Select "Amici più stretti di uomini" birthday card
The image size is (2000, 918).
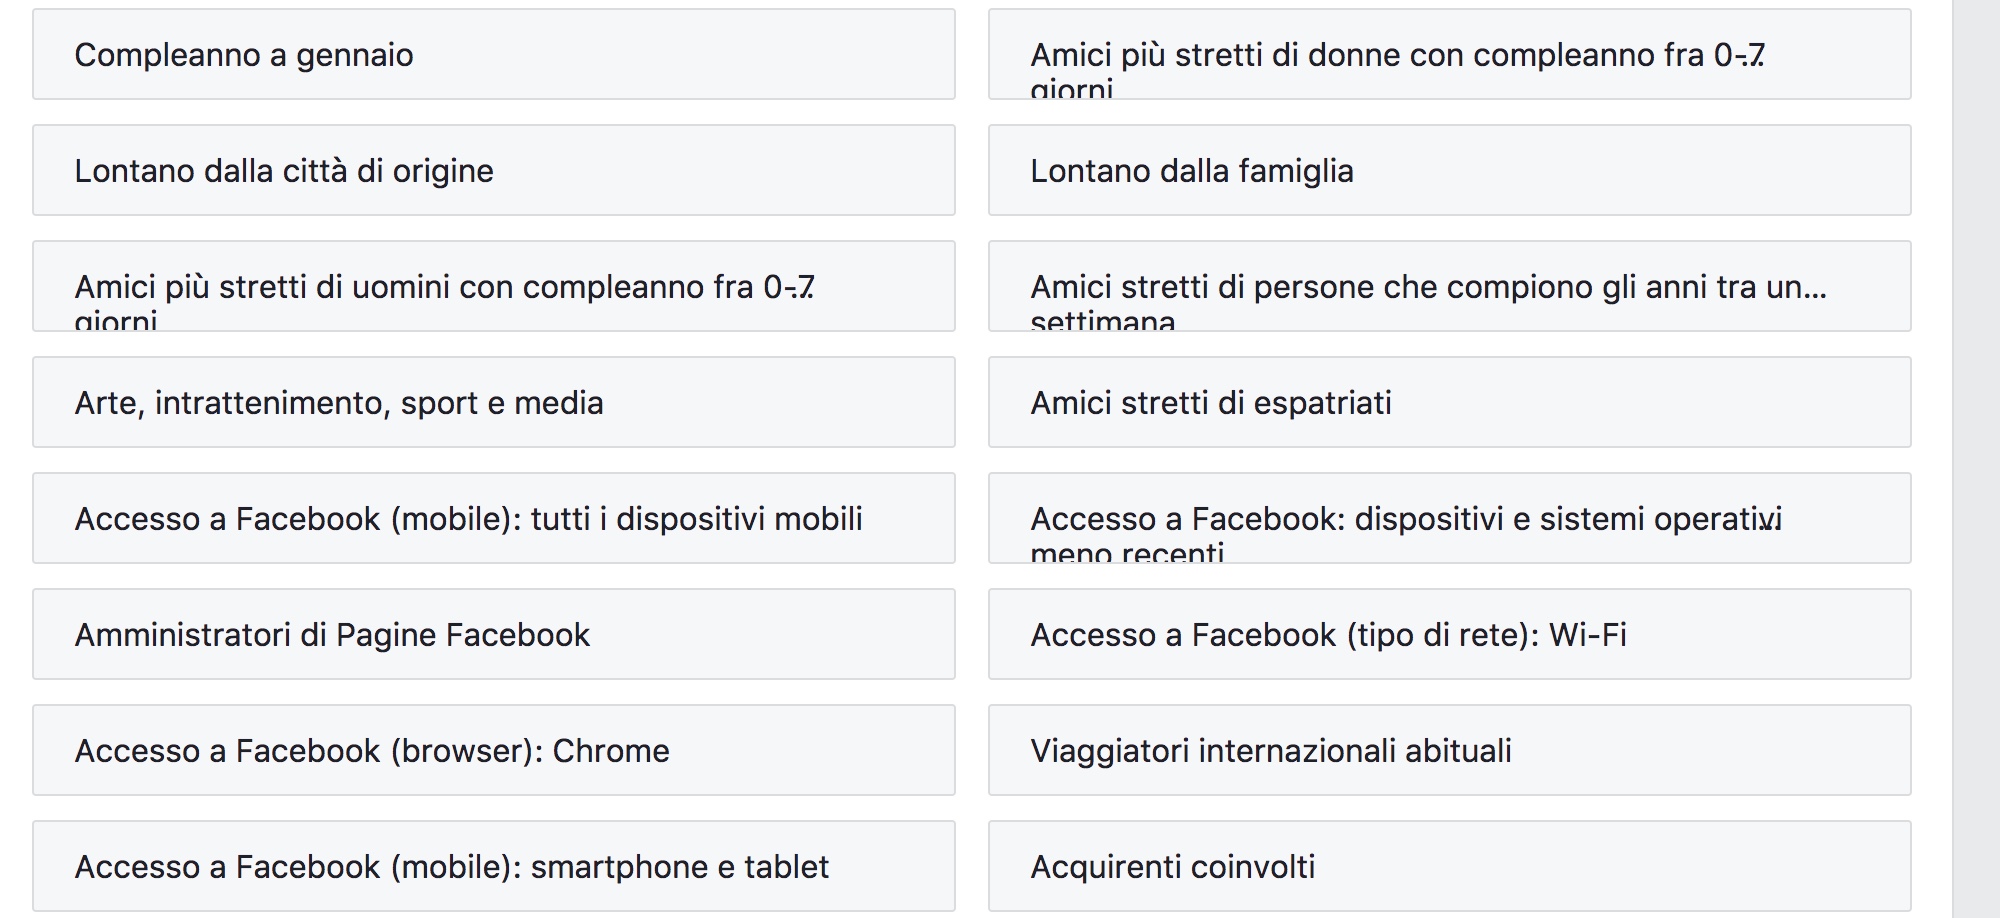click(x=493, y=287)
